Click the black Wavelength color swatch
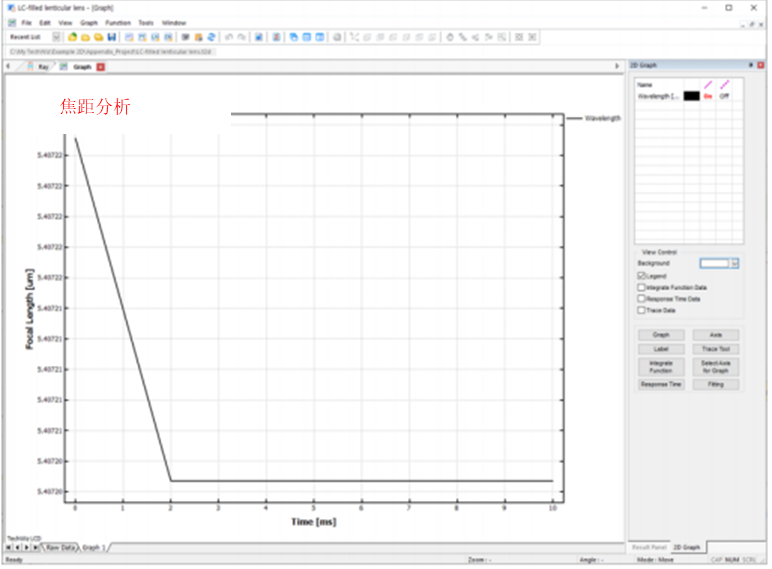Viewport: 772px width, 569px height. (x=691, y=96)
